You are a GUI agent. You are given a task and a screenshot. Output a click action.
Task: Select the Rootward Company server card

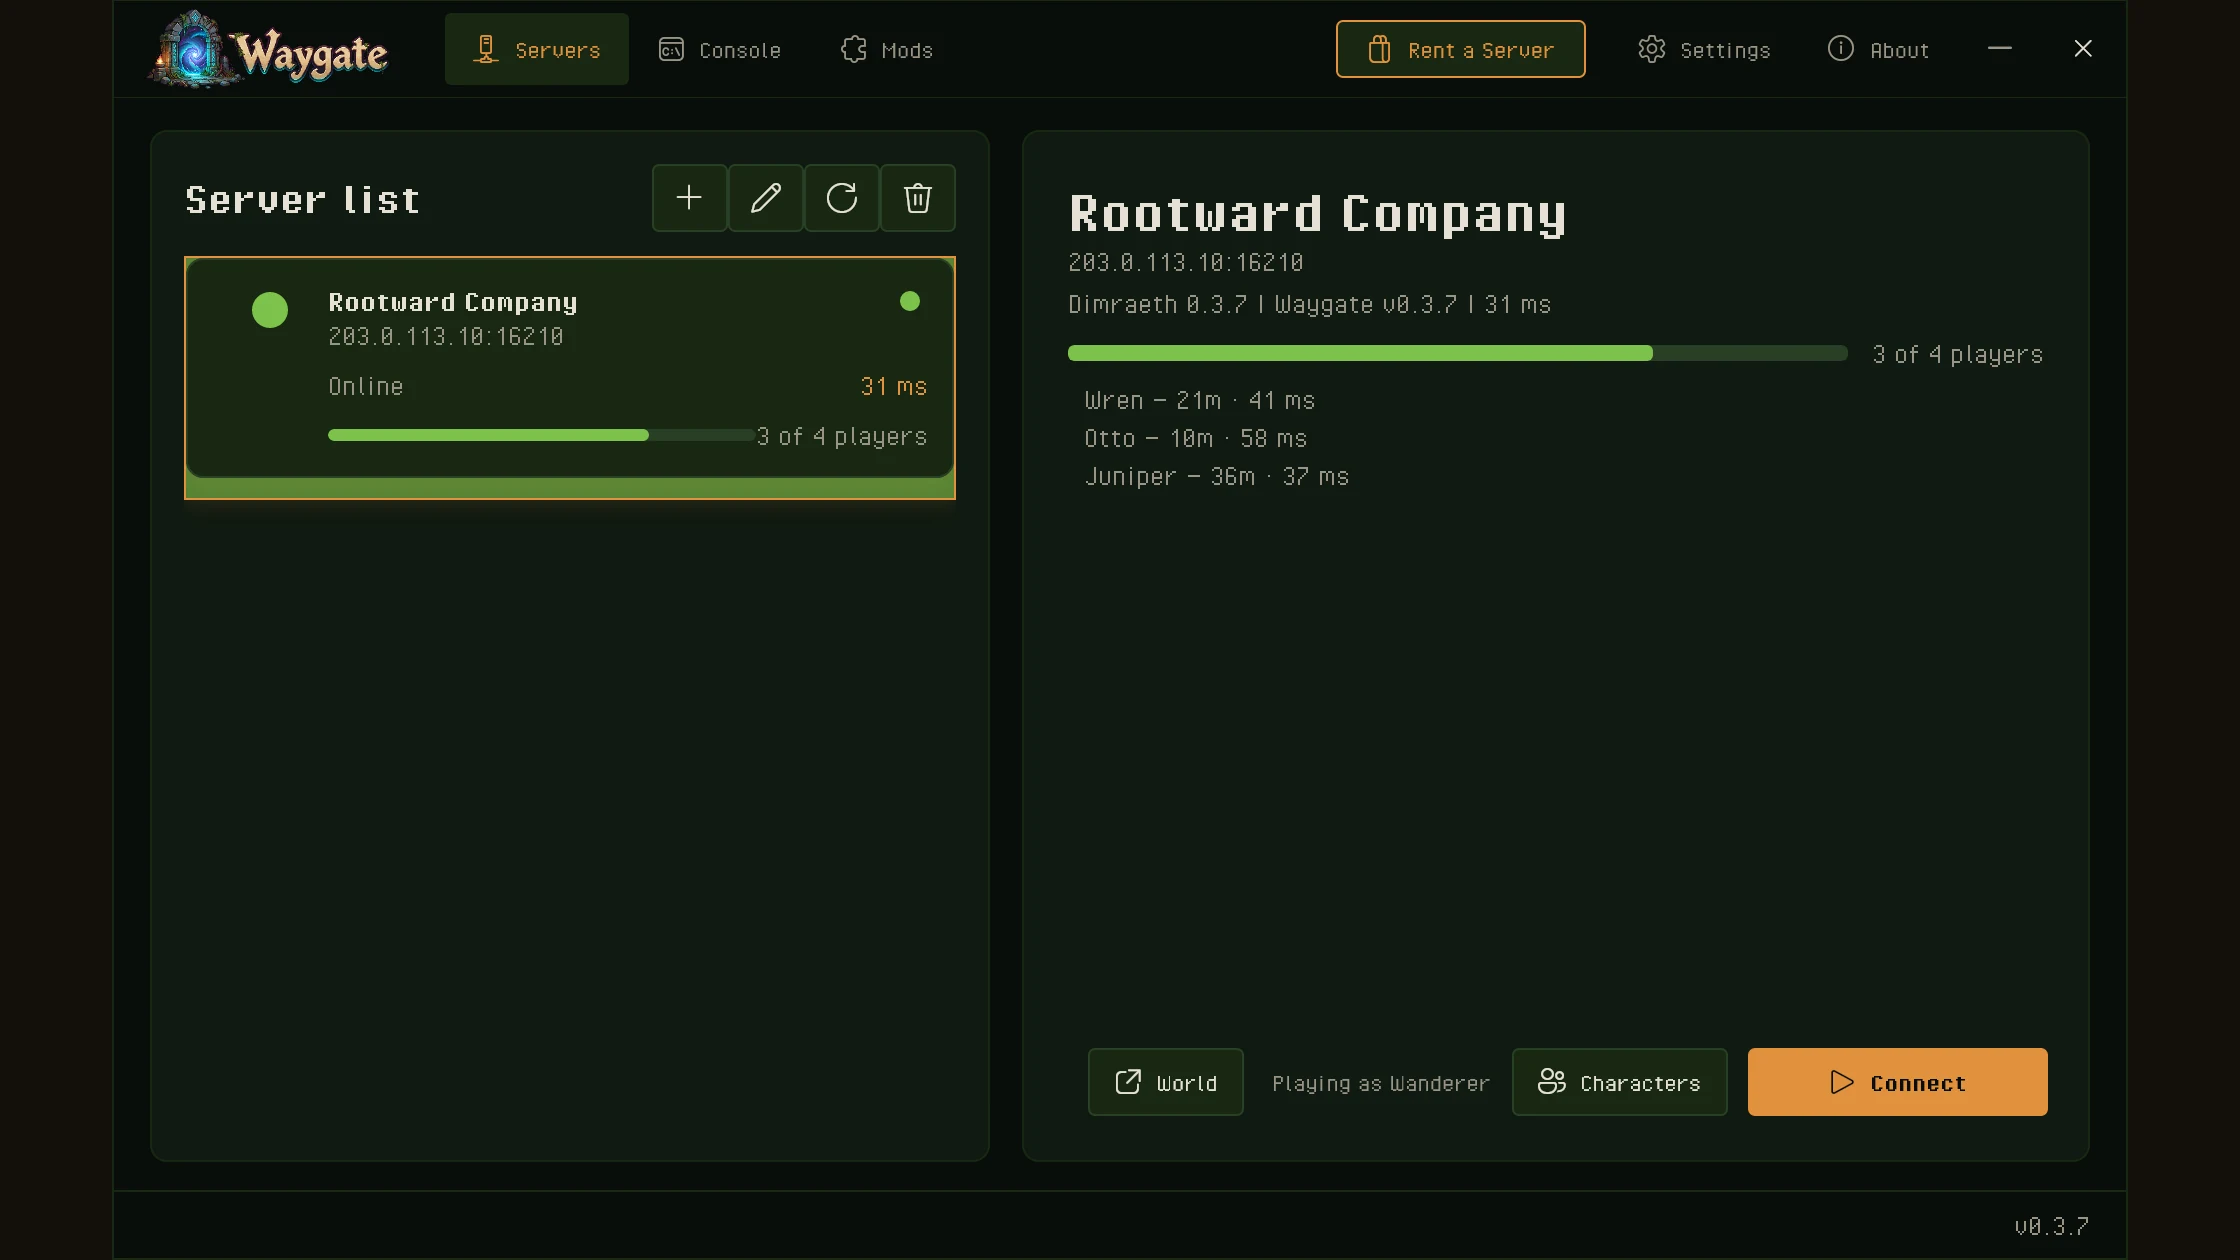coord(570,377)
